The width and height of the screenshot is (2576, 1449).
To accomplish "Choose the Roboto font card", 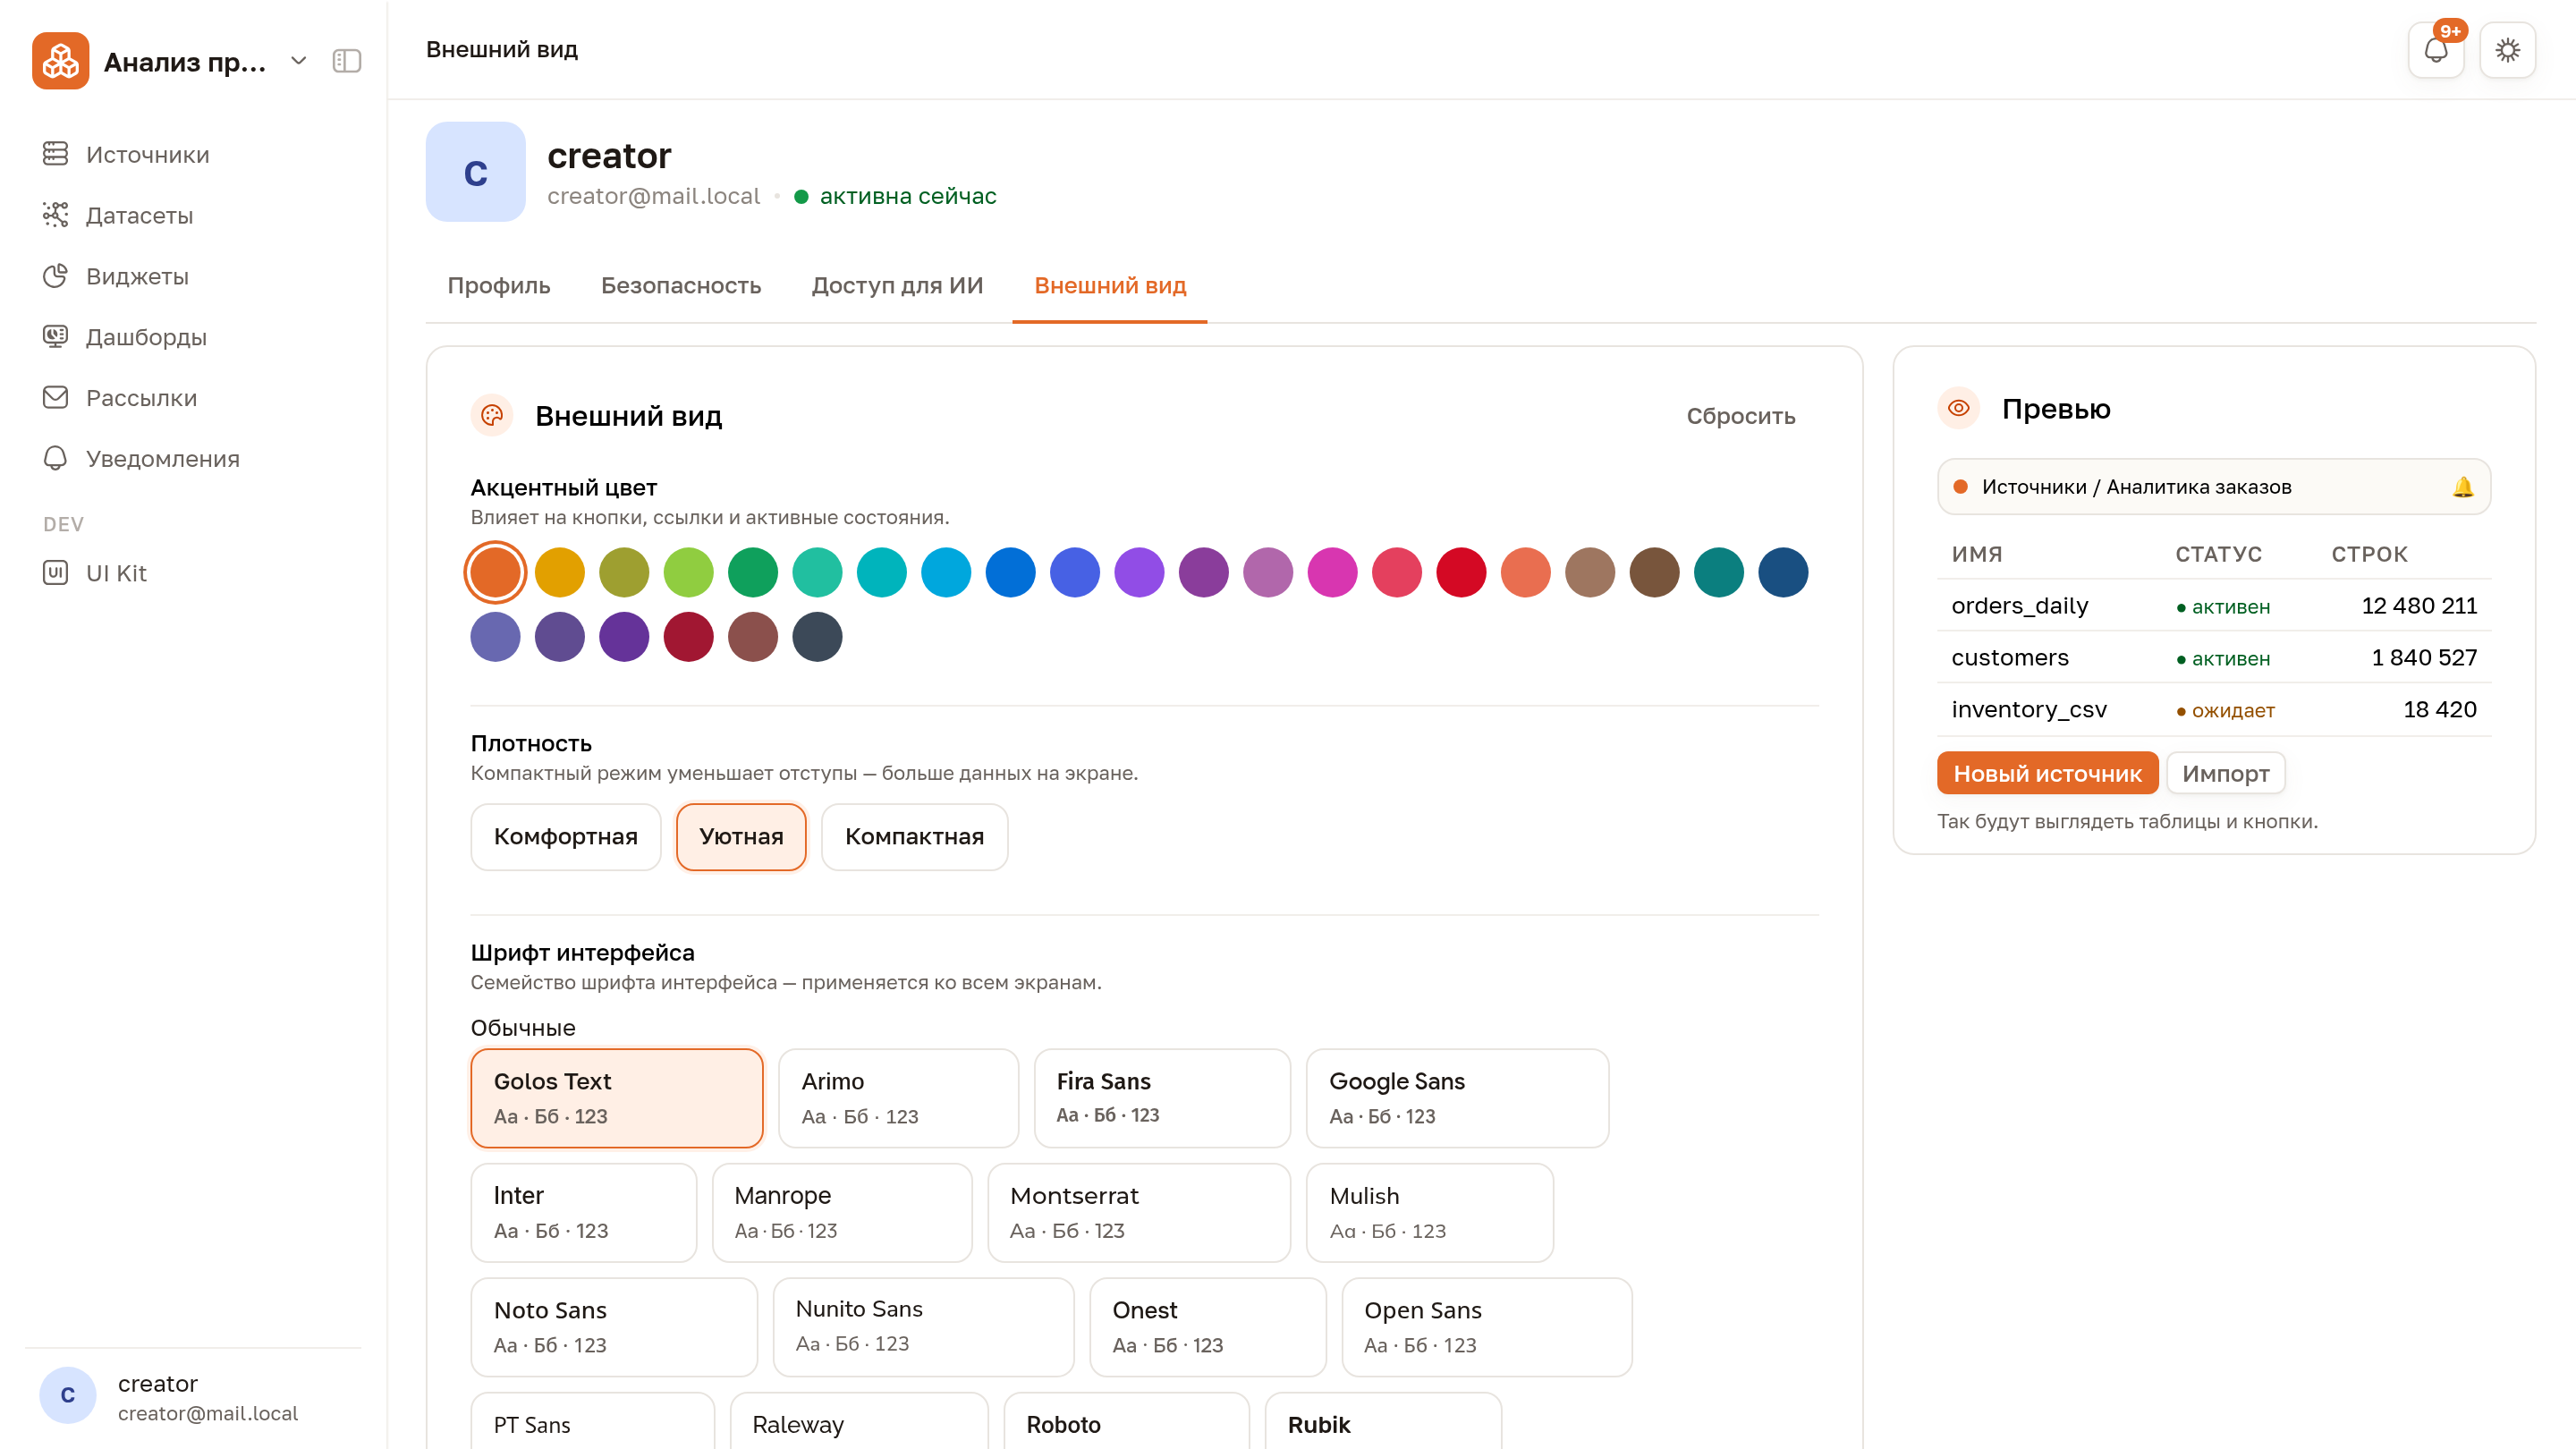I will [1126, 1421].
